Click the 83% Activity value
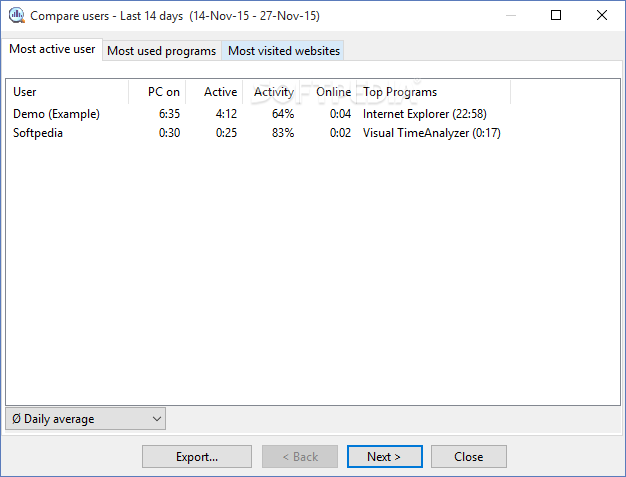This screenshot has height=477, width=626. (283, 133)
